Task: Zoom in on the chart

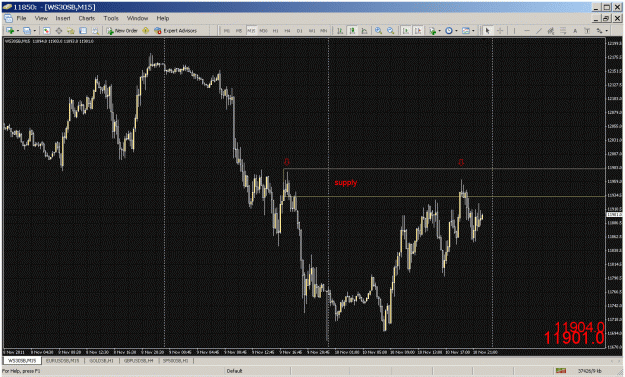Action: 378,31
